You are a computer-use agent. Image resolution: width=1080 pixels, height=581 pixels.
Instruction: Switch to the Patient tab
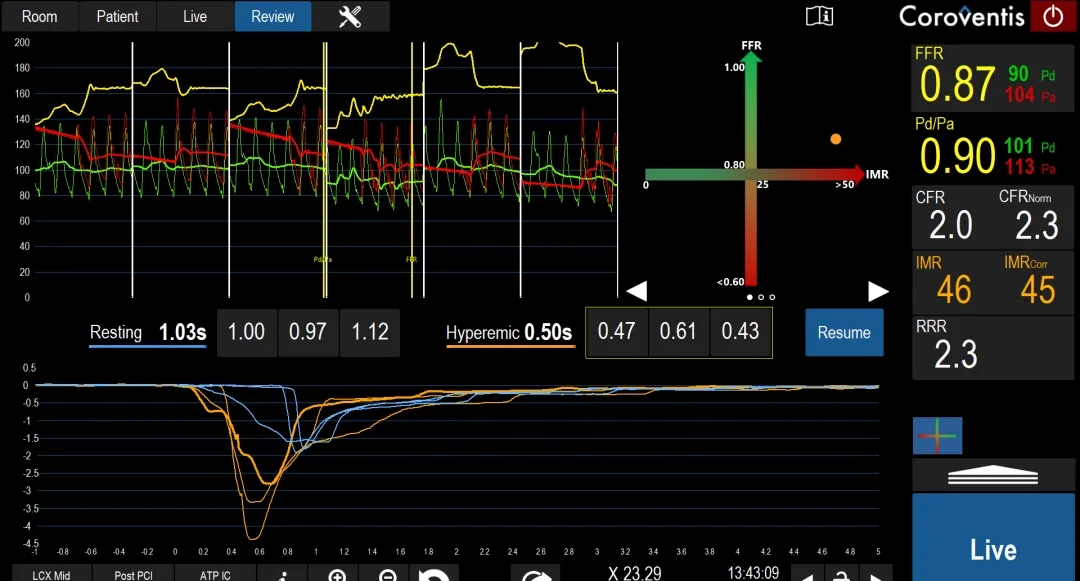(117, 16)
